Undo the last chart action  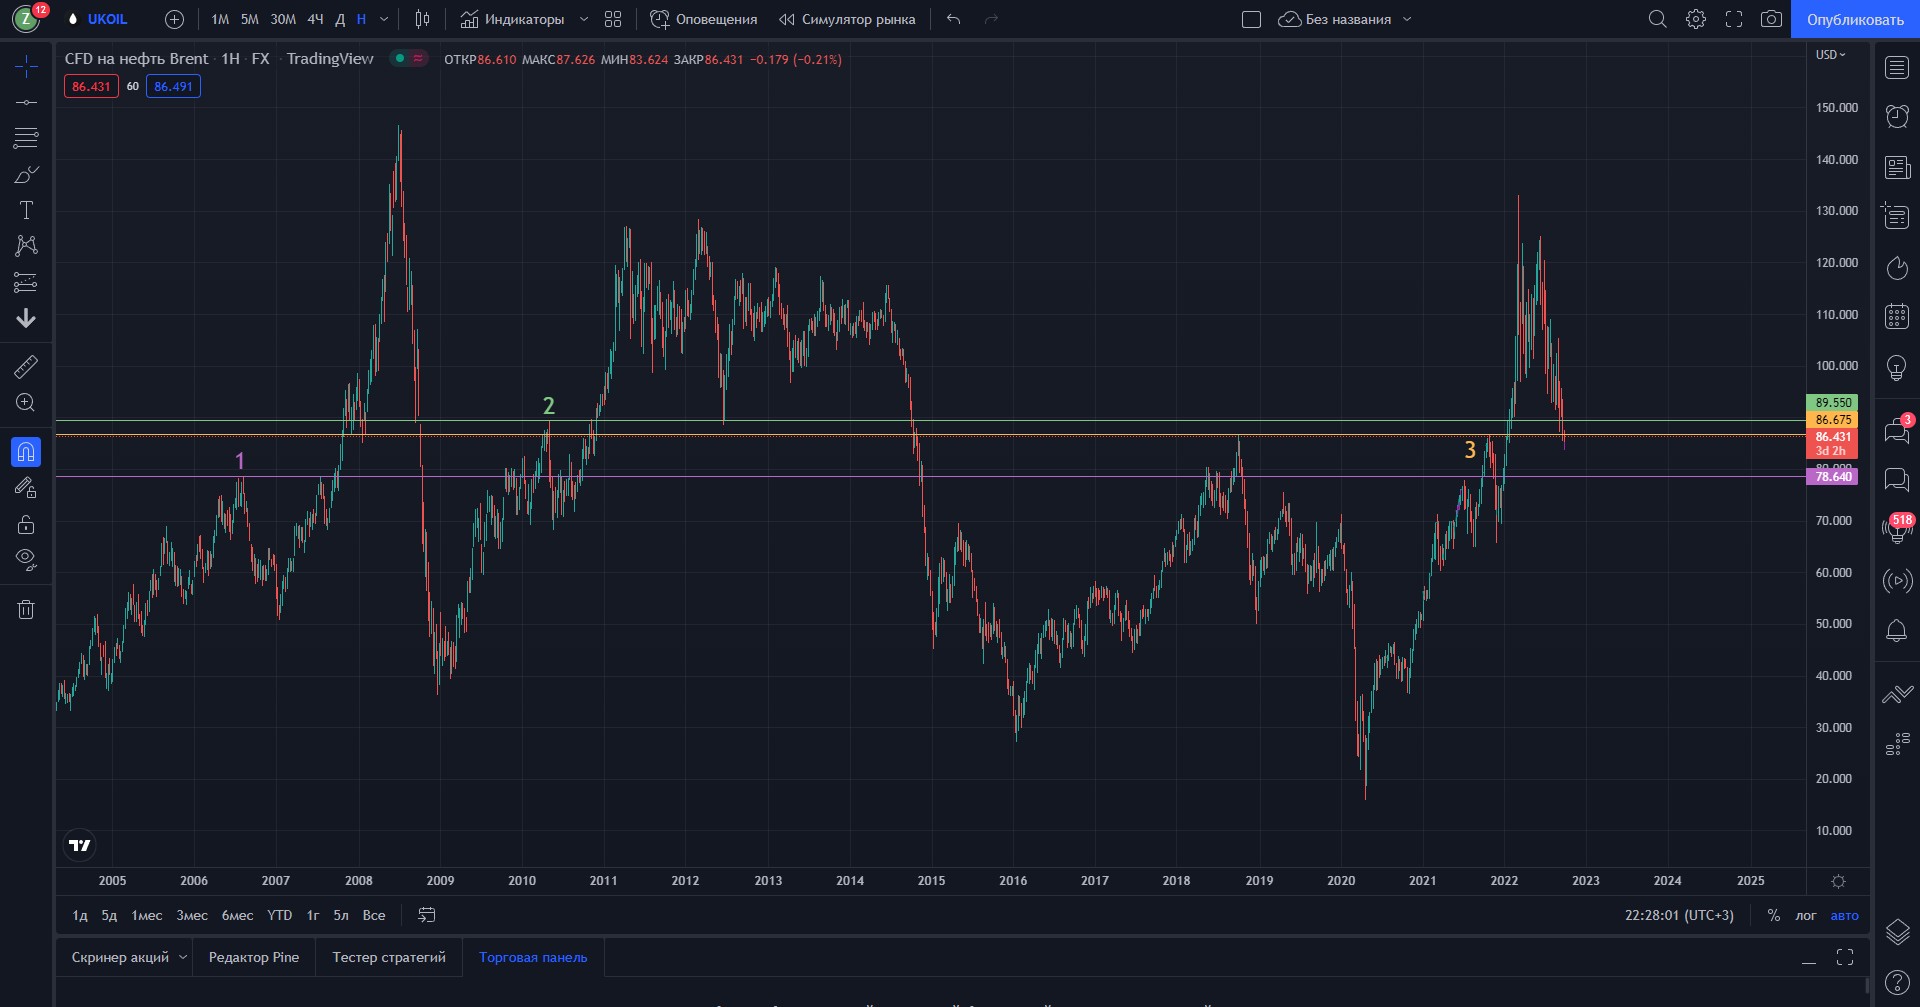click(954, 19)
